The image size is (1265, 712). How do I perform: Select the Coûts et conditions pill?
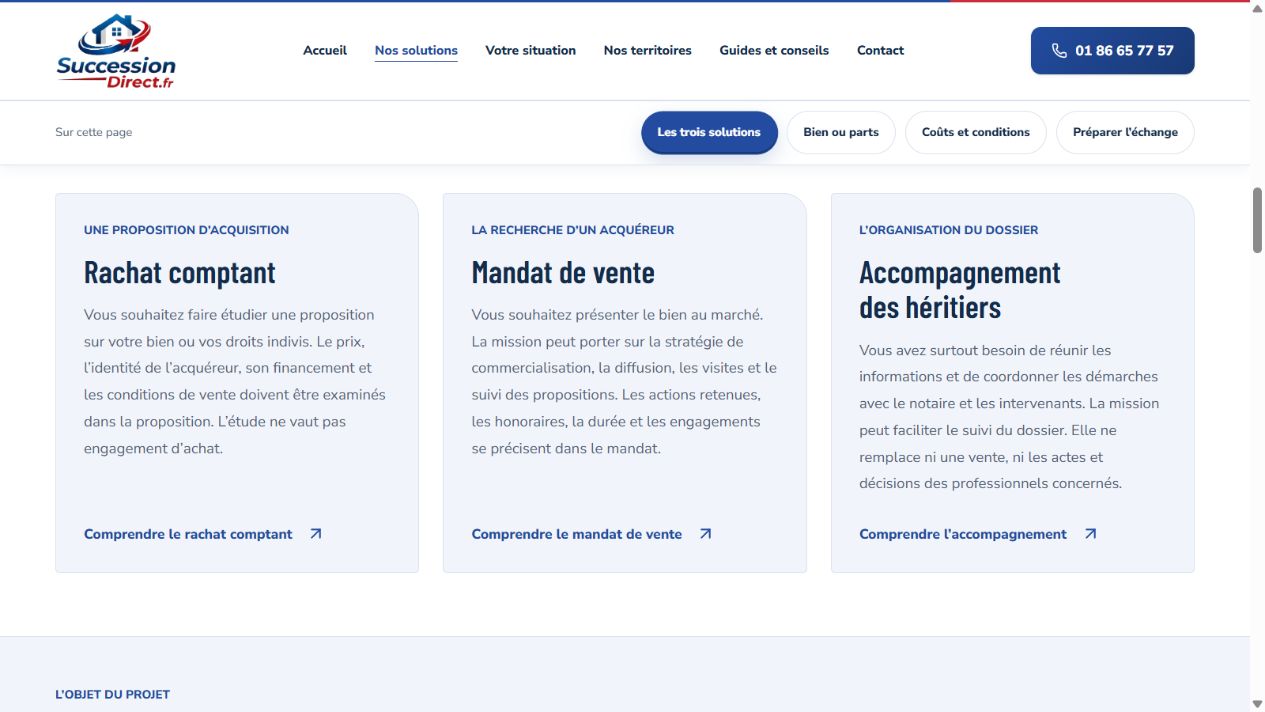point(976,132)
